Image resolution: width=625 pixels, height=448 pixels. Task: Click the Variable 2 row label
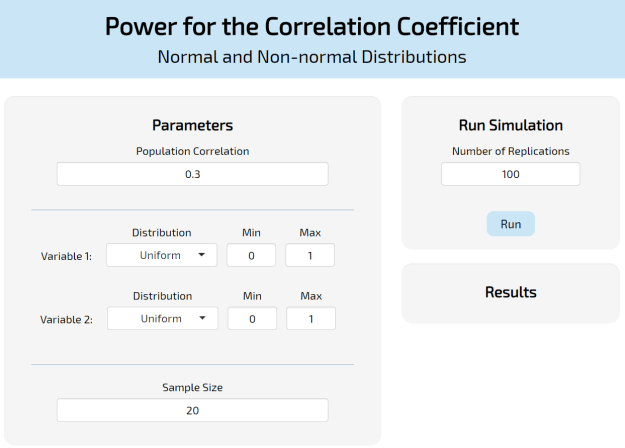tap(66, 320)
